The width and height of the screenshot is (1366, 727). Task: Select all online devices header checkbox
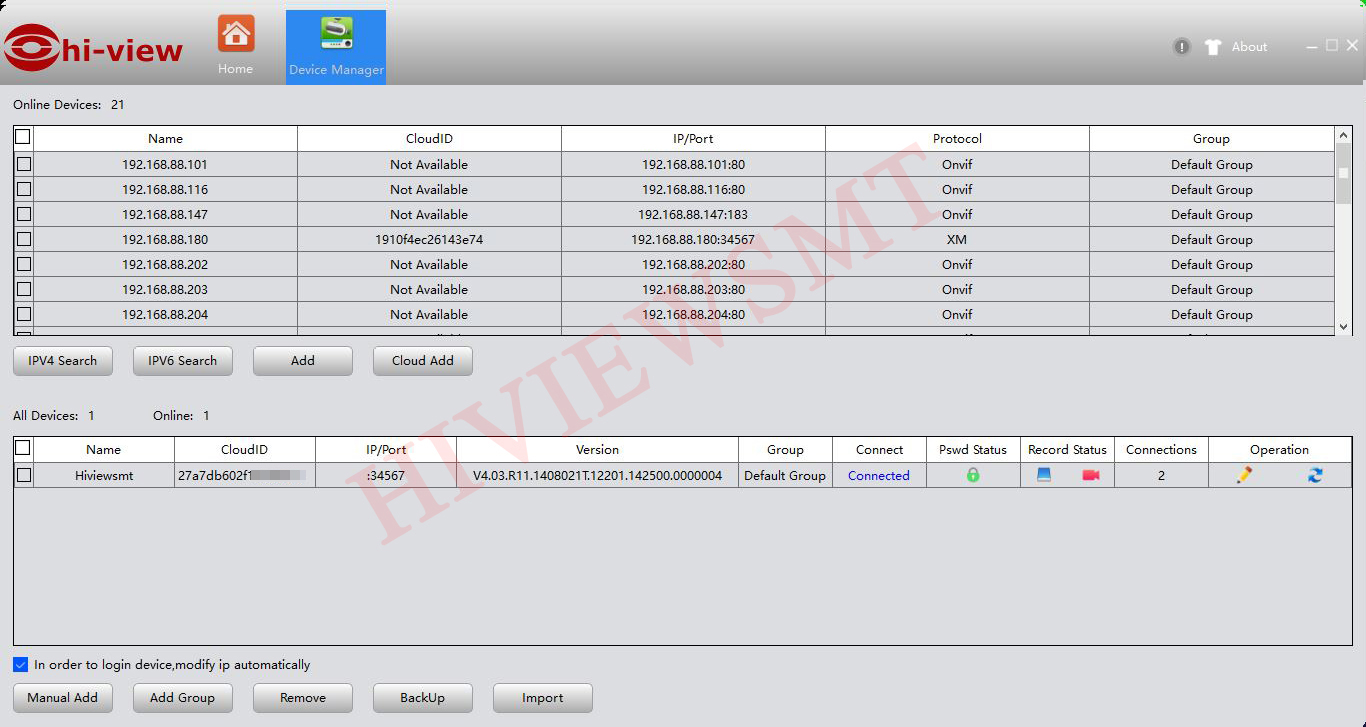coord(23,137)
